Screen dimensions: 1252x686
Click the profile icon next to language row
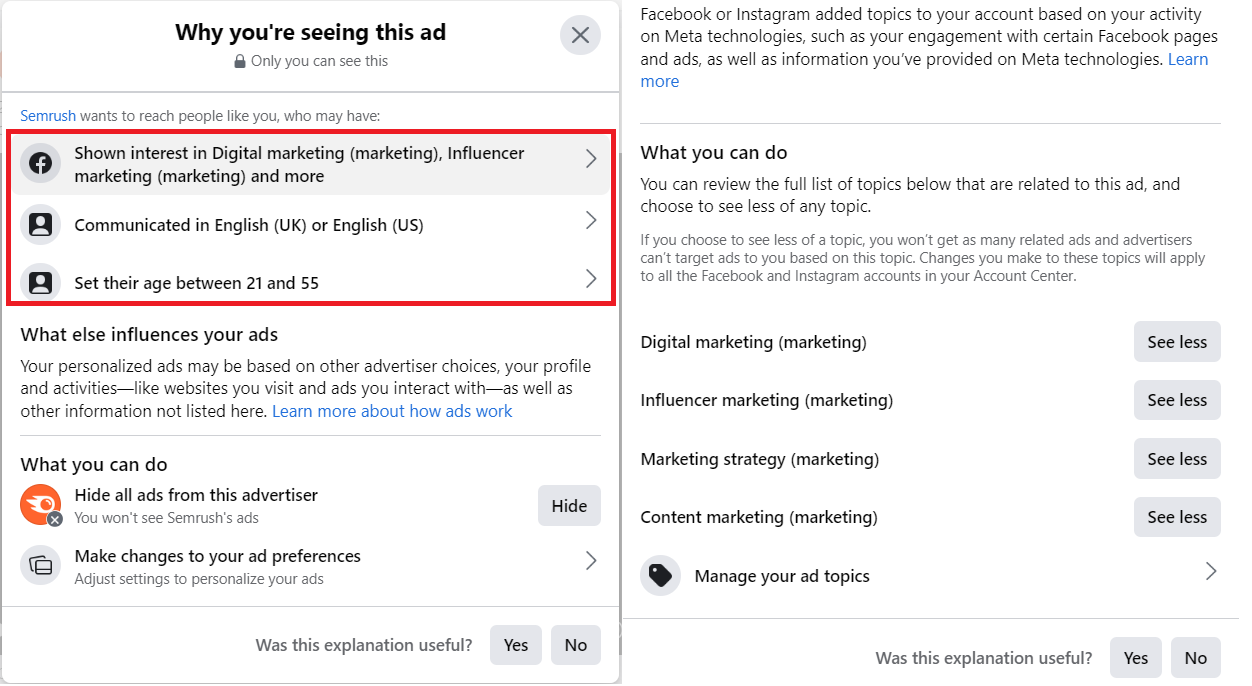(x=41, y=225)
